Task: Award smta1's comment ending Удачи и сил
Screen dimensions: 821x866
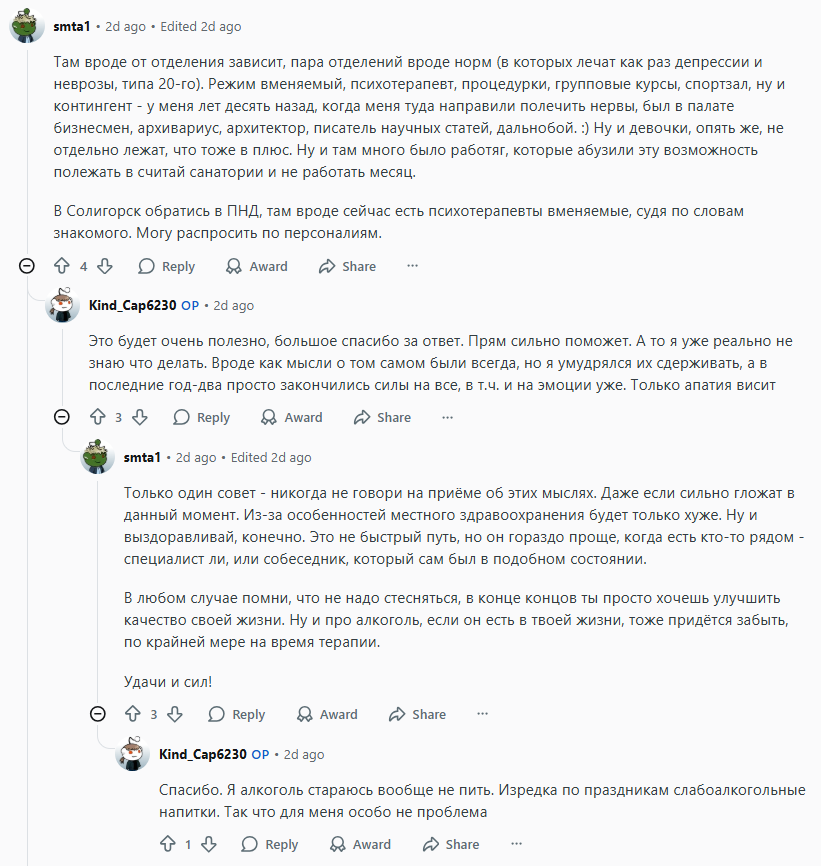Action: coord(327,714)
